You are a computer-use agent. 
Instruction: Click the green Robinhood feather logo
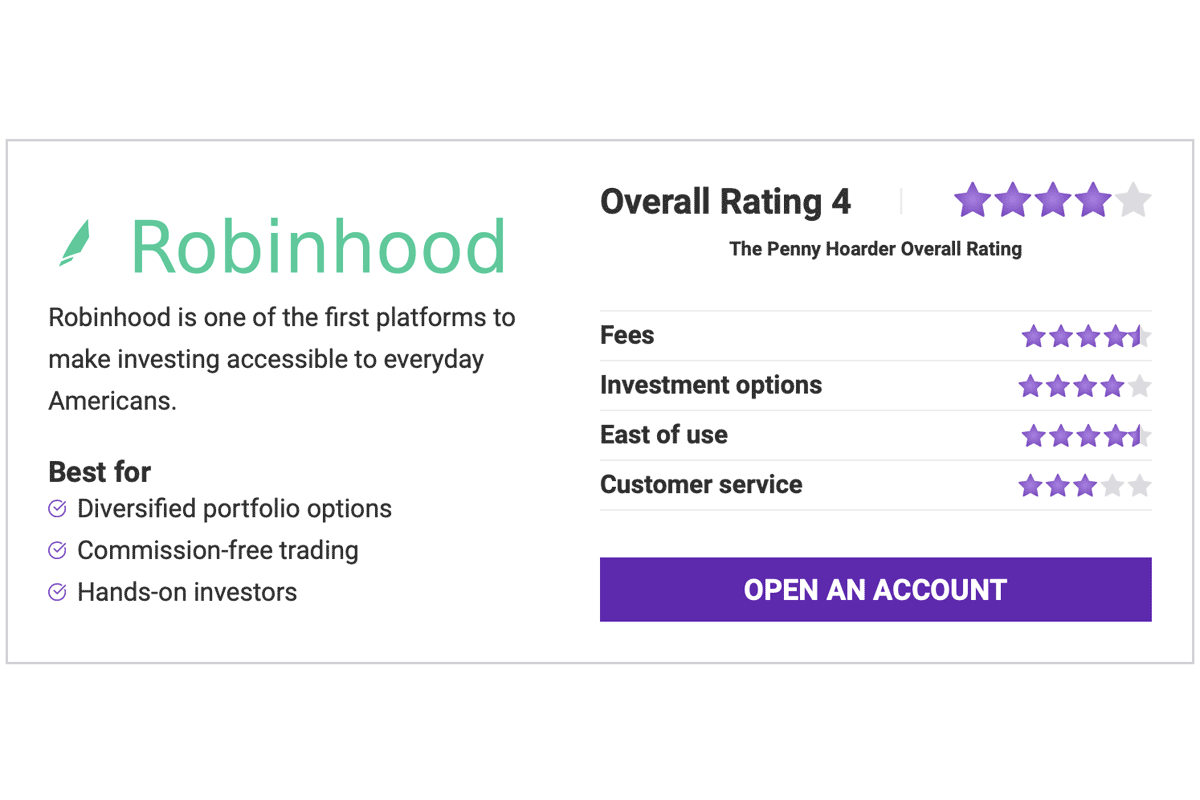click(75, 243)
